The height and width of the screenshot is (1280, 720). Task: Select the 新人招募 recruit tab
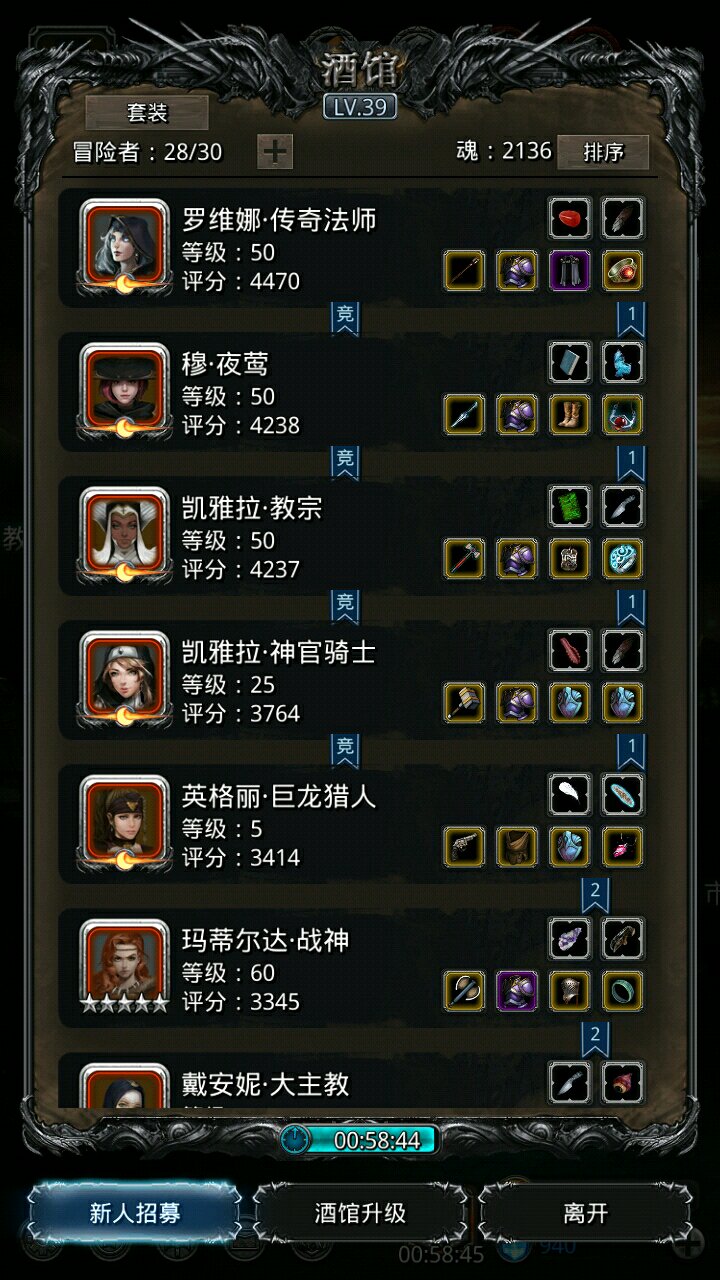[135, 1214]
